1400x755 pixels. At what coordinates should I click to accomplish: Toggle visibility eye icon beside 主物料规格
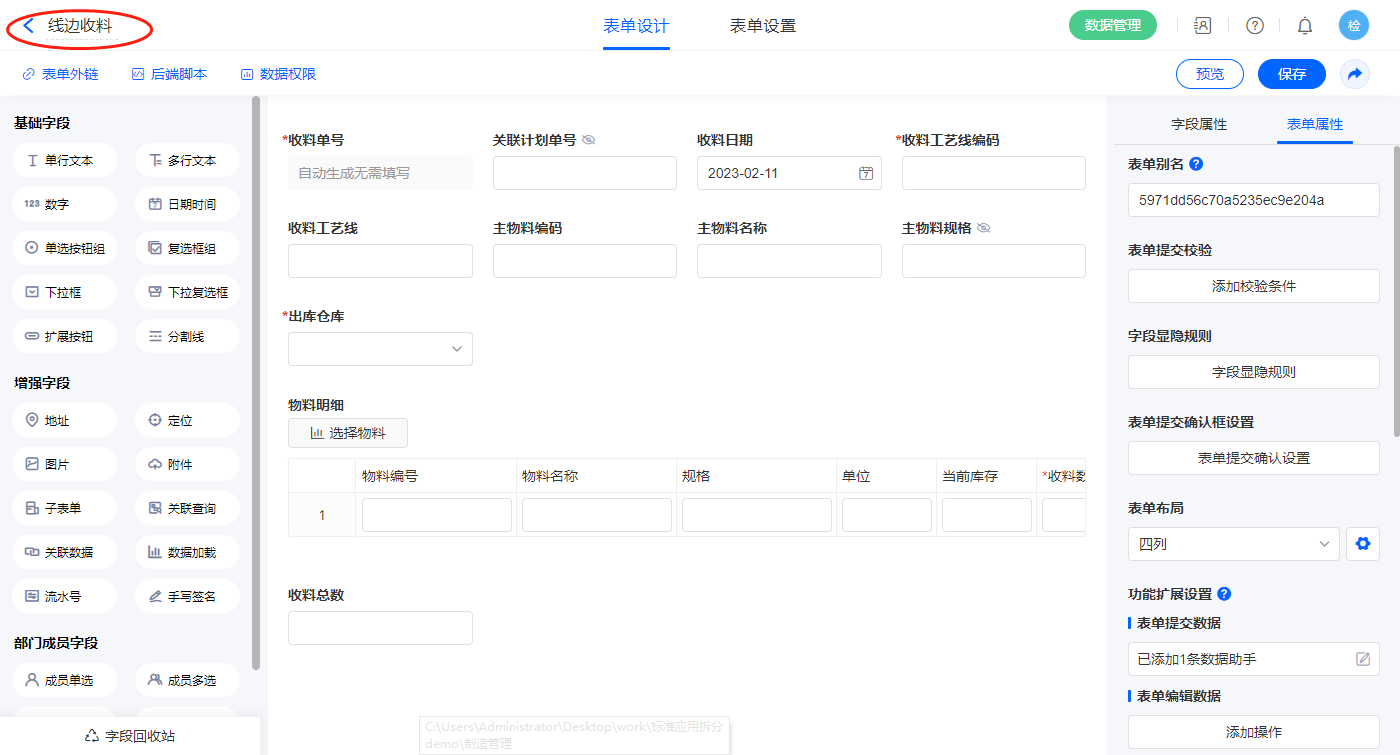(983, 228)
